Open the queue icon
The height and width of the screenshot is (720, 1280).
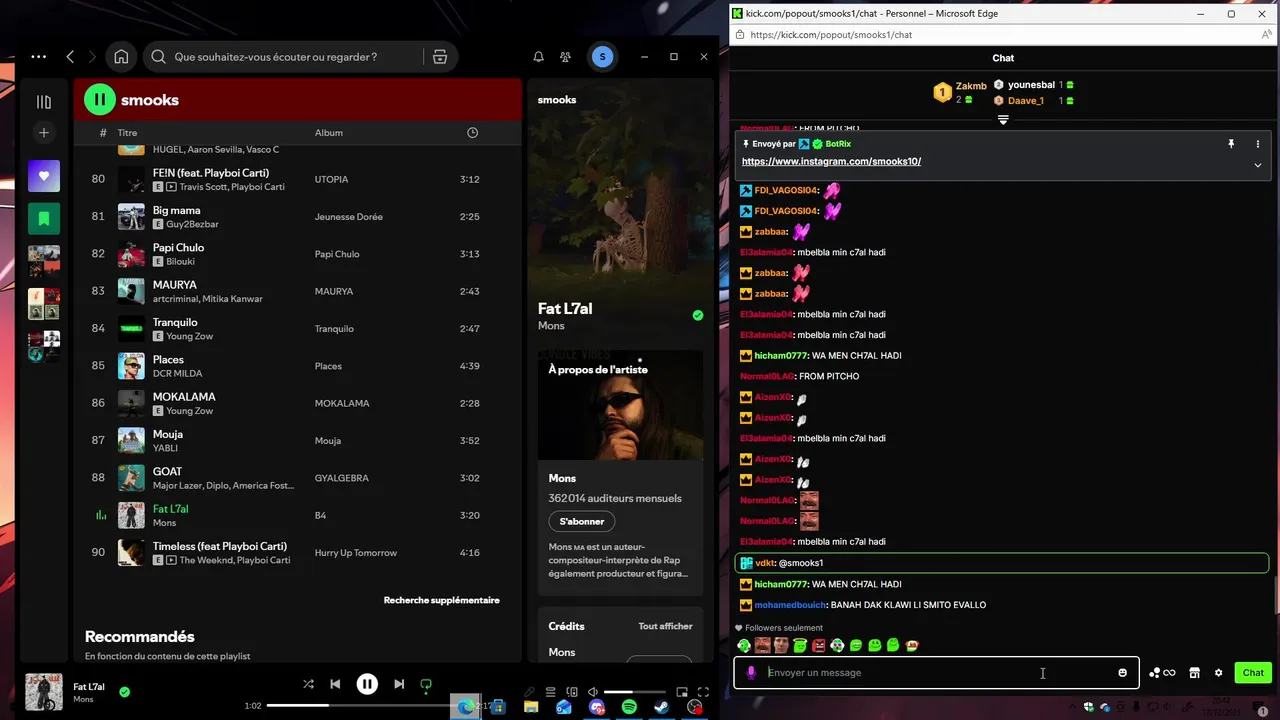pyautogui.click(x=552, y=692)
